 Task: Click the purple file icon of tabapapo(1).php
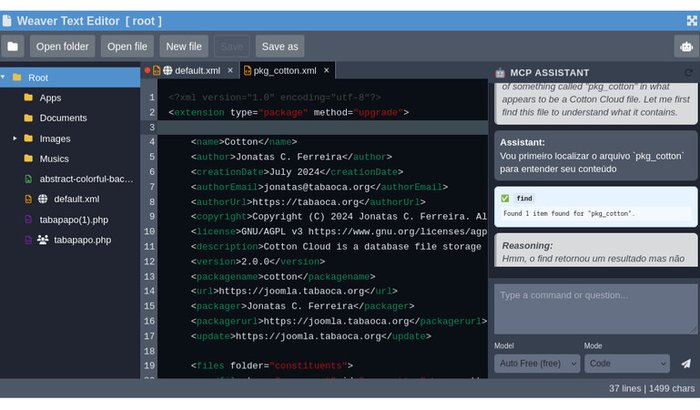coord(28,220)
